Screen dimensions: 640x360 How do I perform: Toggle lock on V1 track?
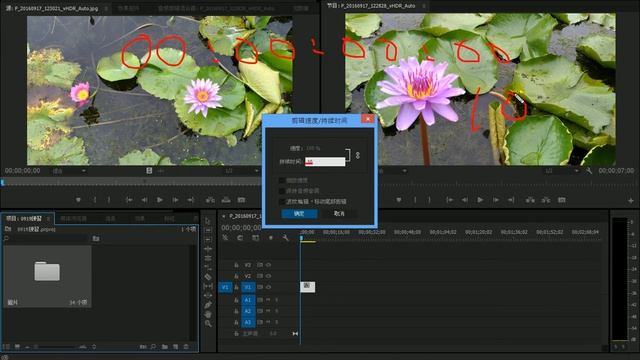coord(236,287)
